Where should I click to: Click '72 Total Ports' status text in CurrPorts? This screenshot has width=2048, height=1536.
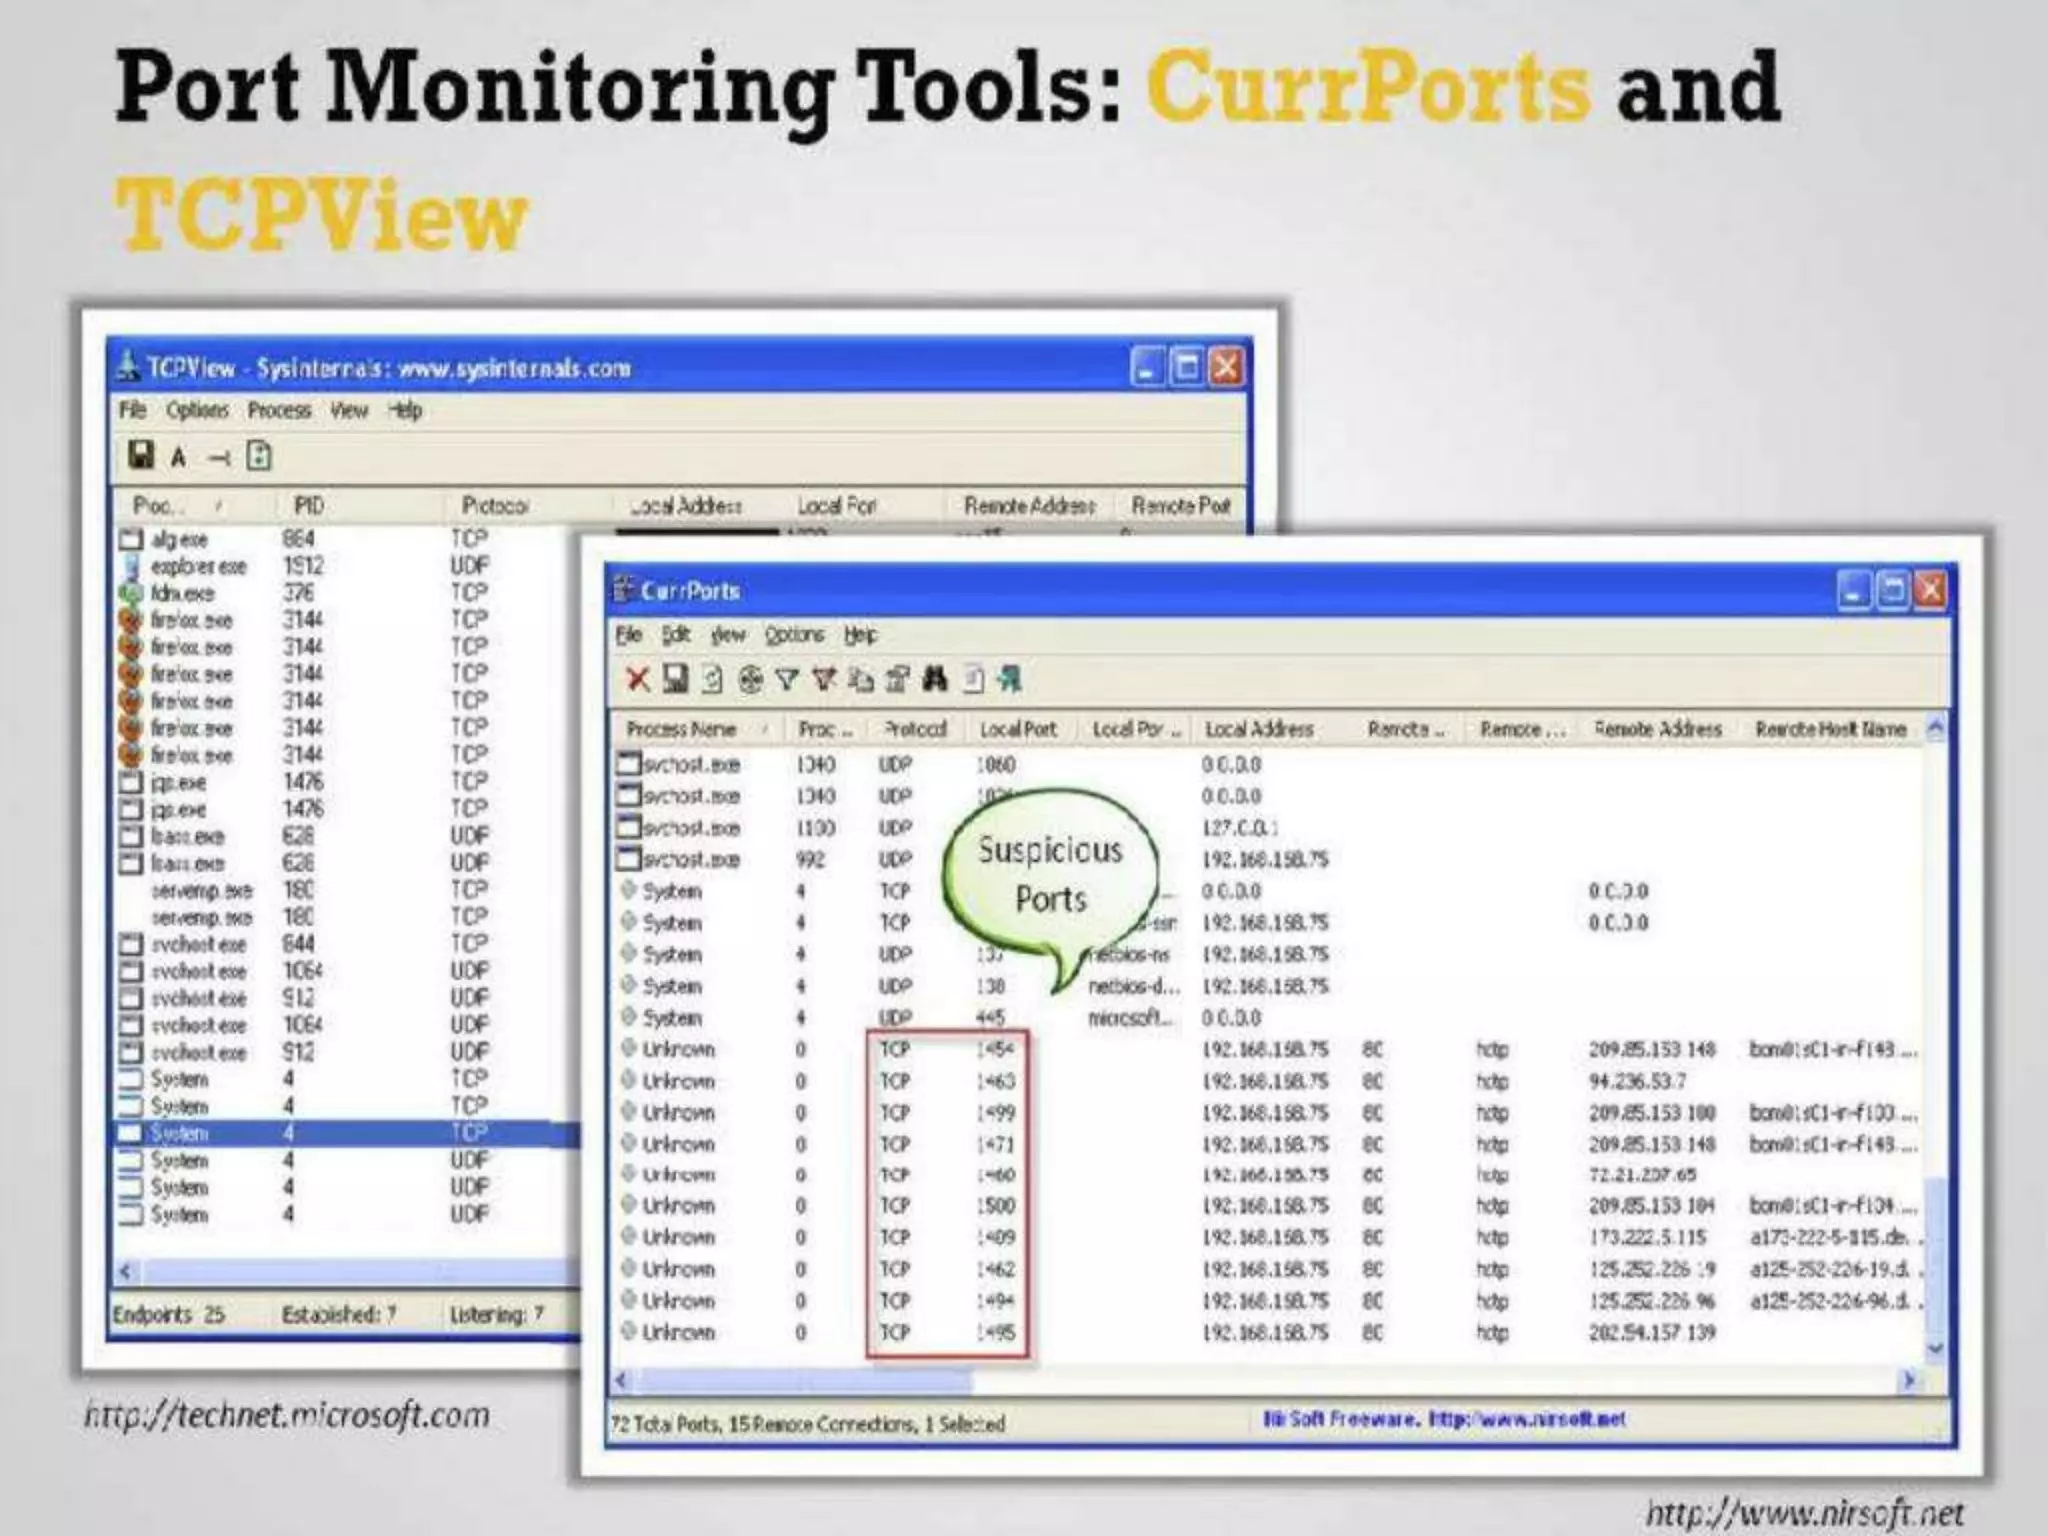664,1423
